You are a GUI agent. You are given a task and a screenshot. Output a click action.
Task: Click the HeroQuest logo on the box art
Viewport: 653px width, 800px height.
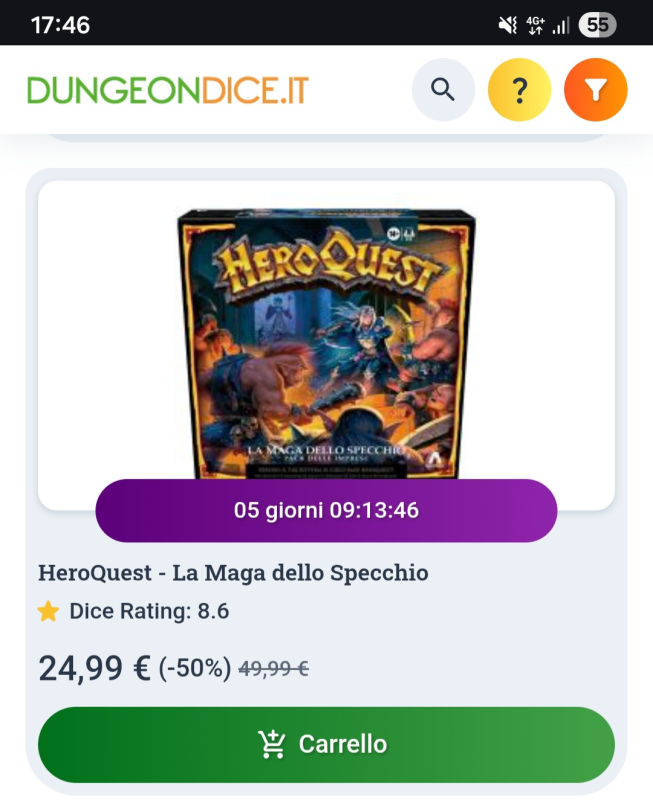point(326,263)
